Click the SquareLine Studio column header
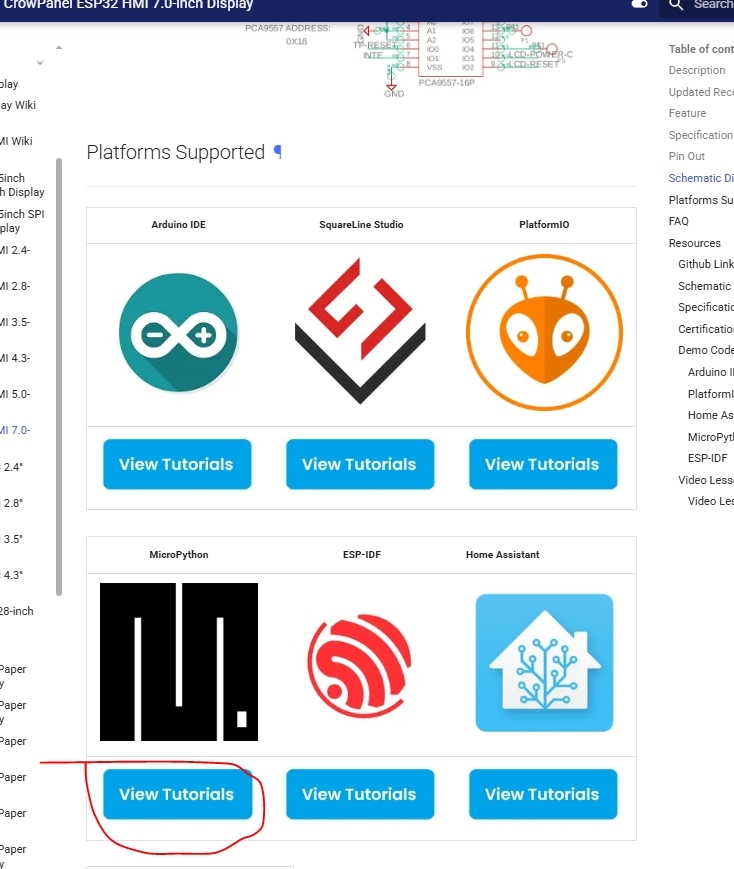This screenshot has height=869, width=734. (361, 224)
